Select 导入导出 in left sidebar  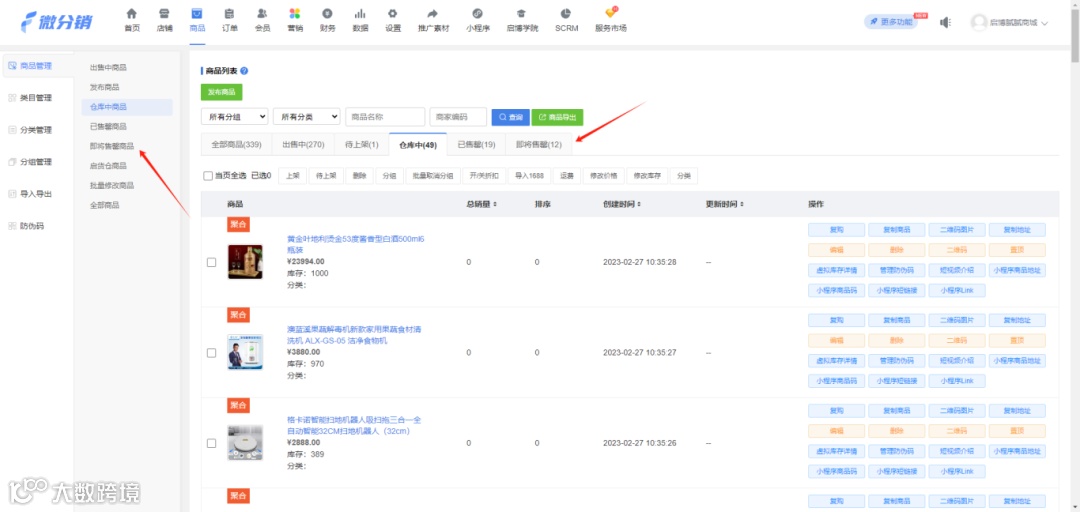tap(37, 194)
